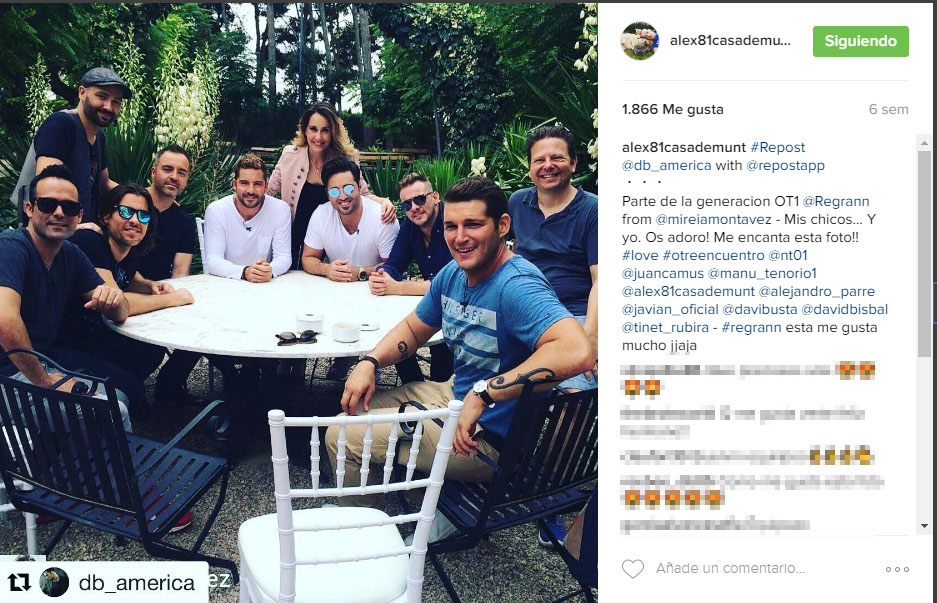View the 1.866 Me gusta likes list
Image resolution: width=937 pixels, height=603 pixels.
point(672,109)
